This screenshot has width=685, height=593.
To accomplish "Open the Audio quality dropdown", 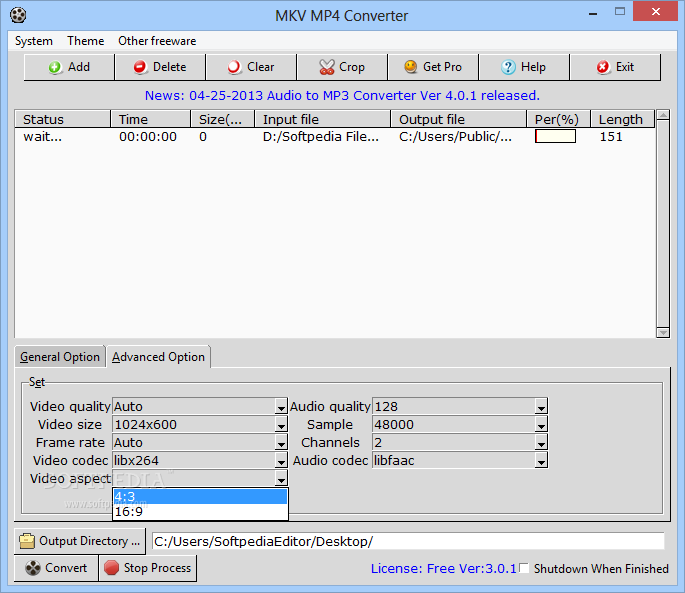I will coord(541,407).
